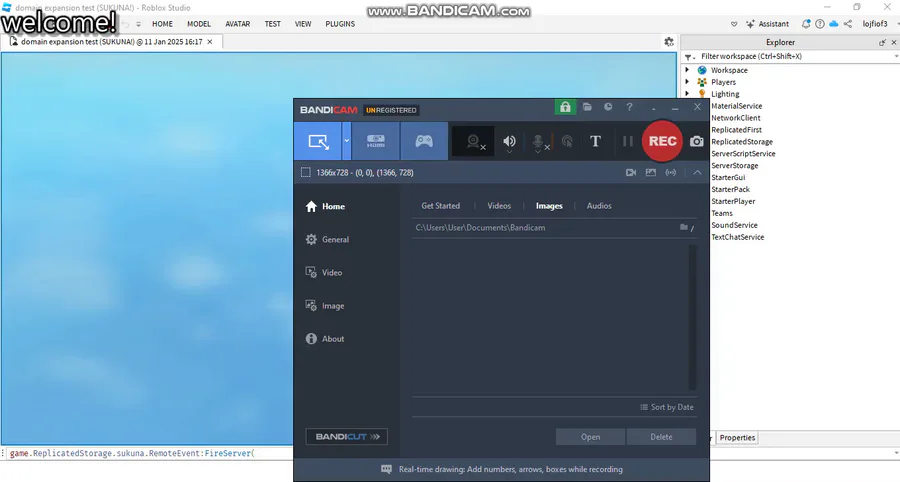The height and width of the screenshot is (482, 900).
Task: Toggle the webcam overlay in Bandicam
Action: tap(474, 141)
